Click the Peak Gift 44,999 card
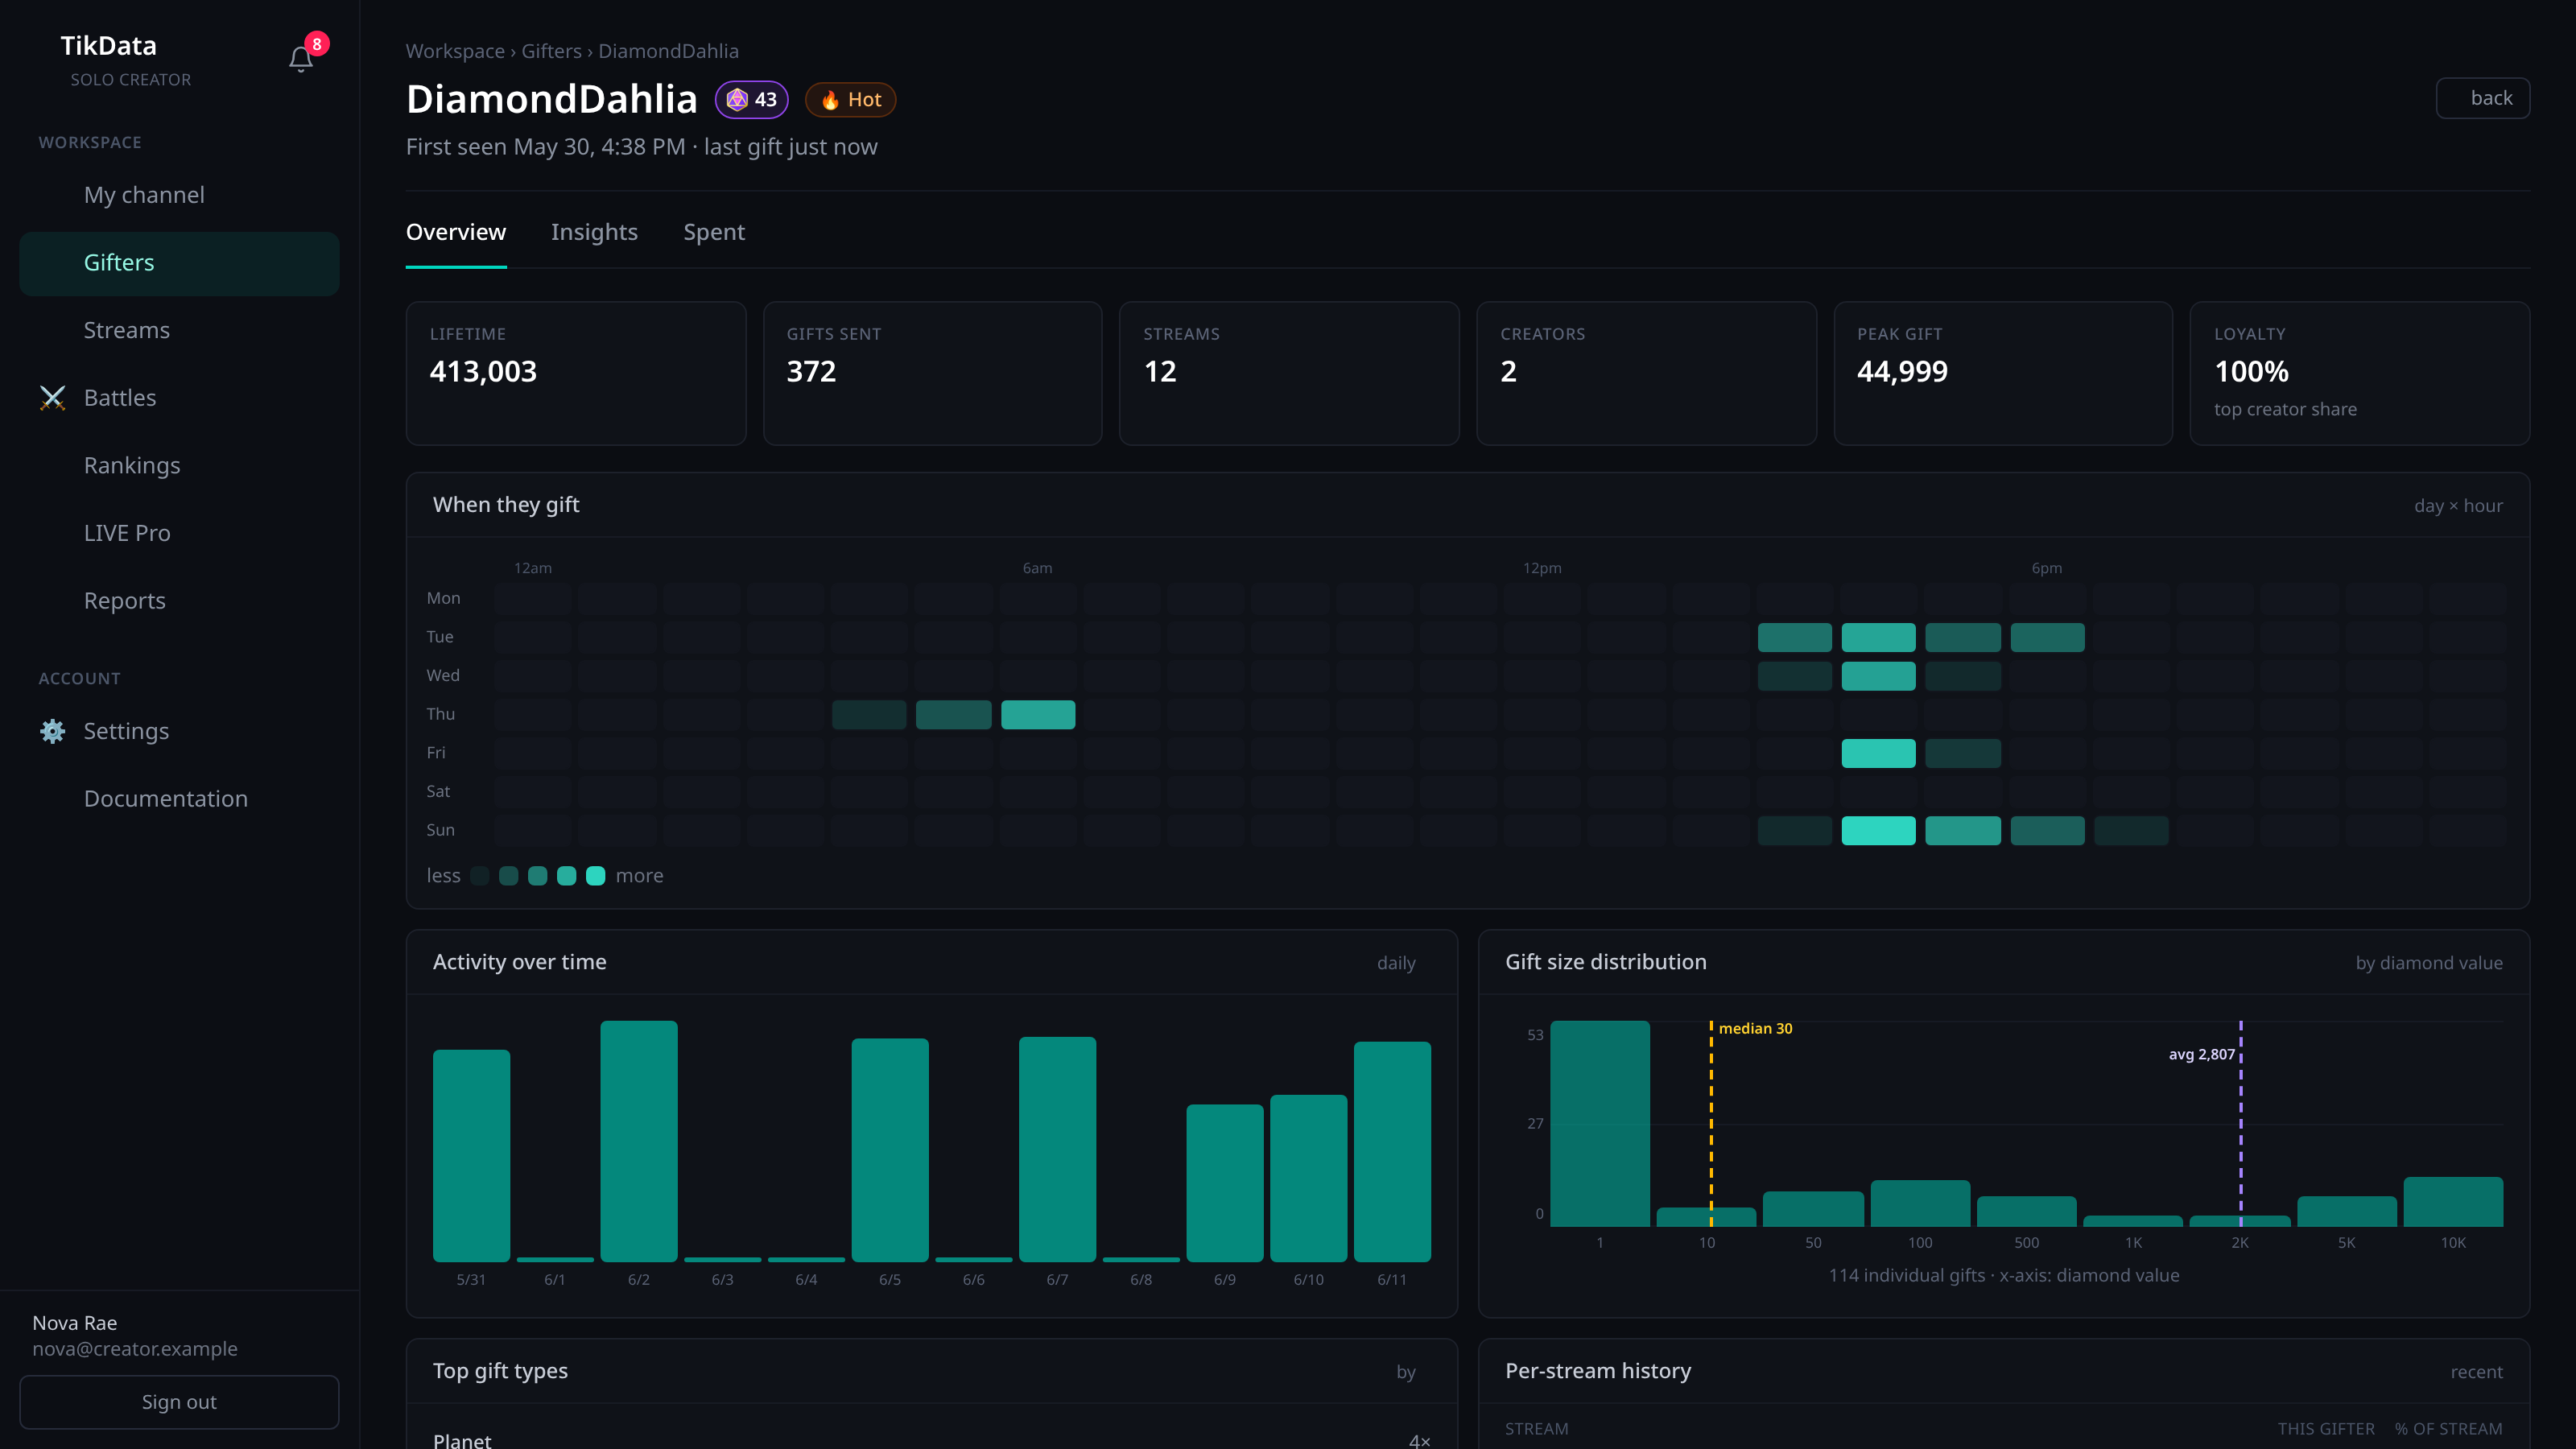2576x1449 pixels. [2003, 373]
